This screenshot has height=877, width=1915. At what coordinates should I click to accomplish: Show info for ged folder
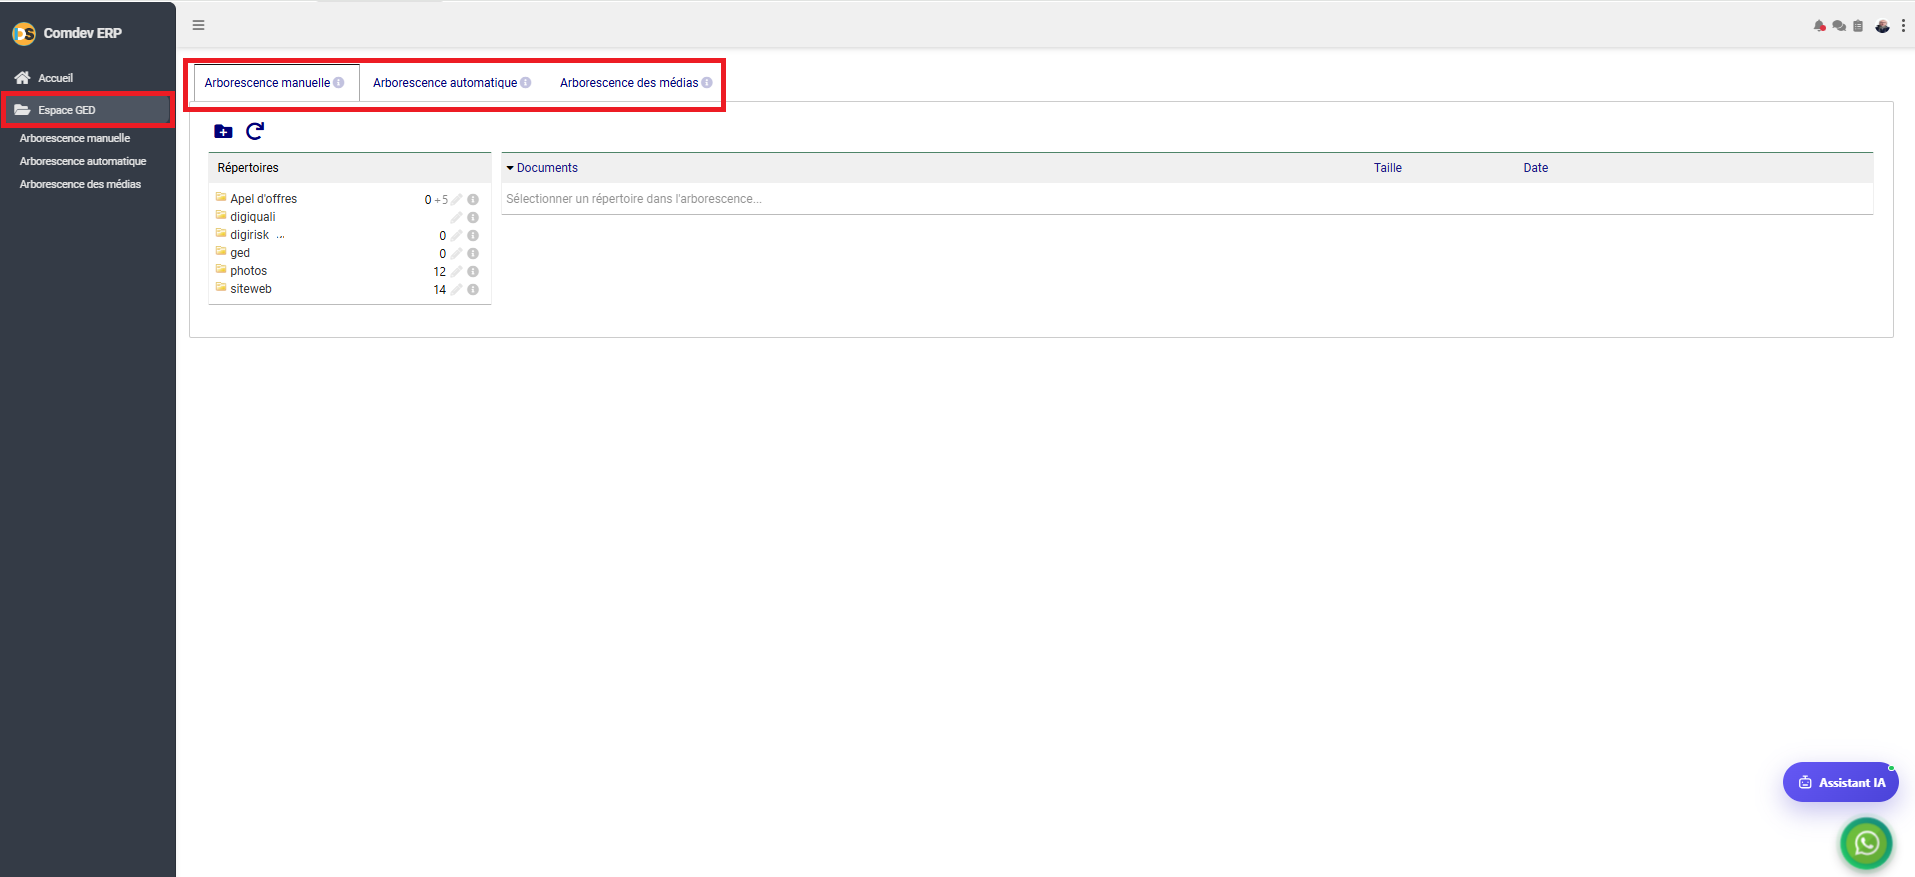tap(473, 254)
